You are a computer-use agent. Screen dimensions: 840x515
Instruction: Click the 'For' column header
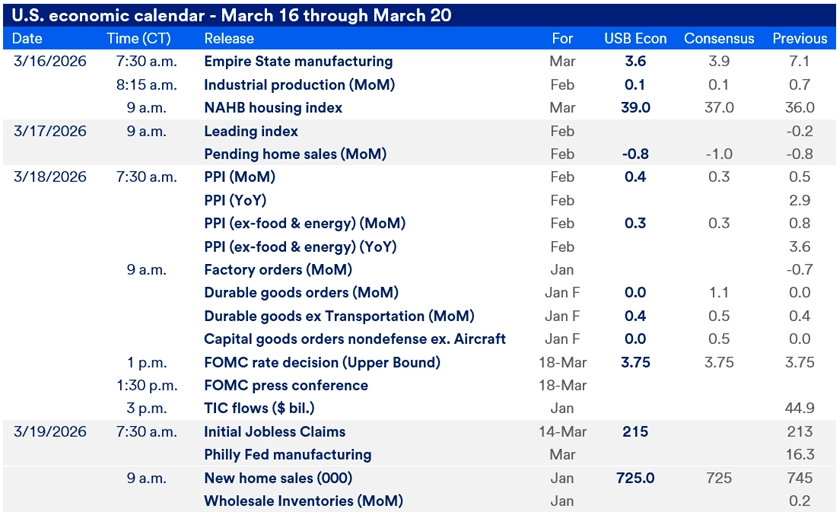point(562,39)
